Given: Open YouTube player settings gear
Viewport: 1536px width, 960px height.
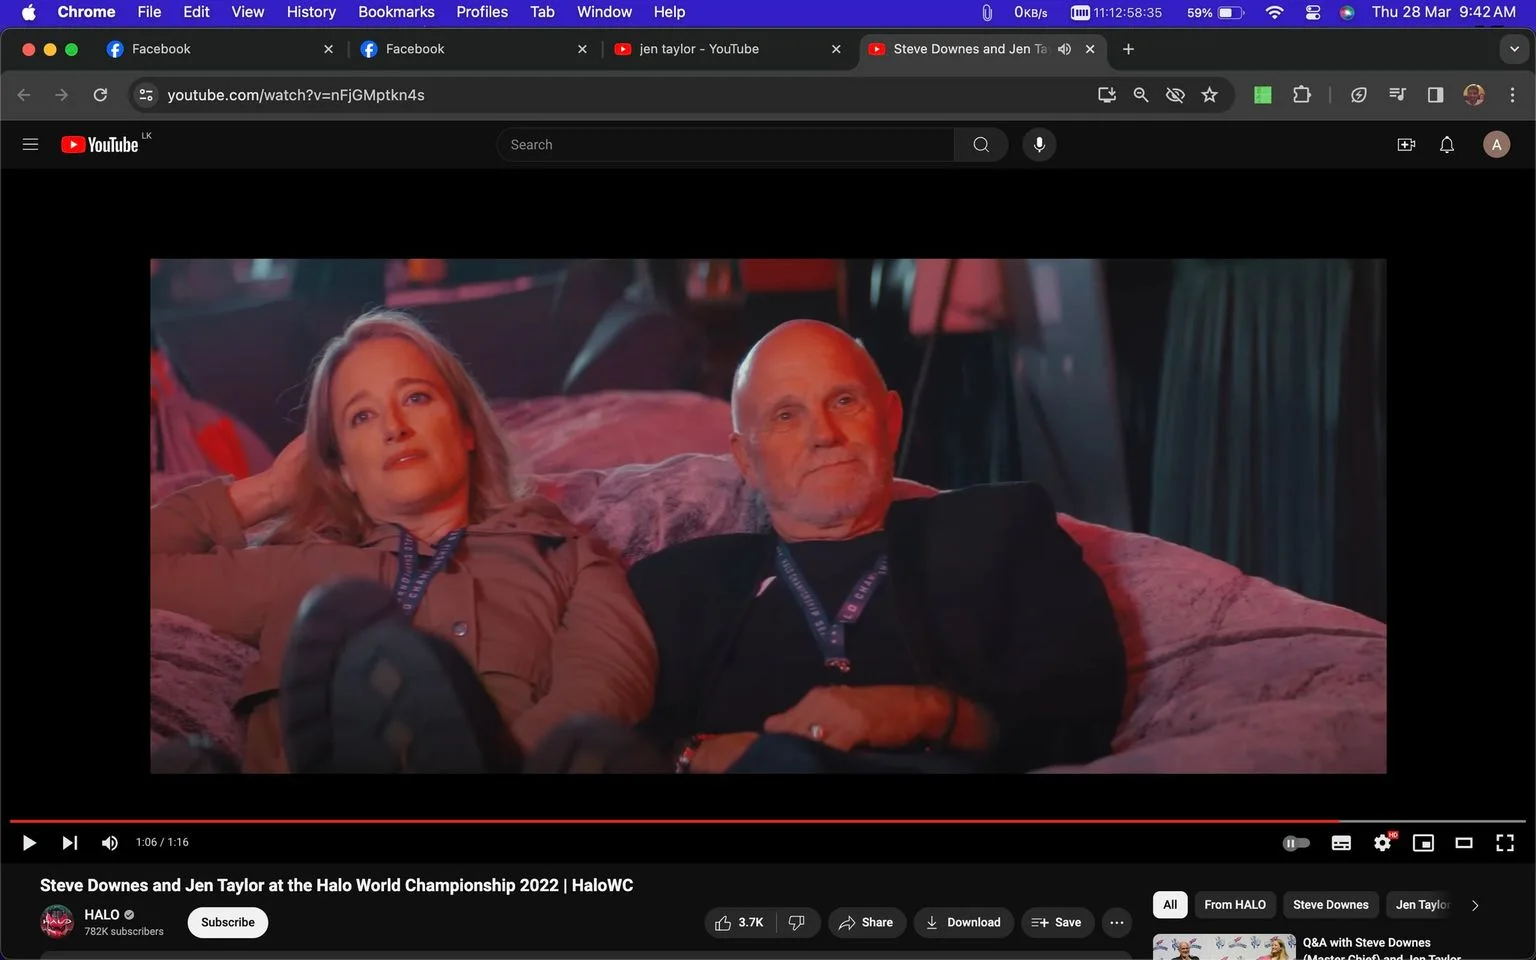Looking at the screenshot, I should [x=1383, y=843].
